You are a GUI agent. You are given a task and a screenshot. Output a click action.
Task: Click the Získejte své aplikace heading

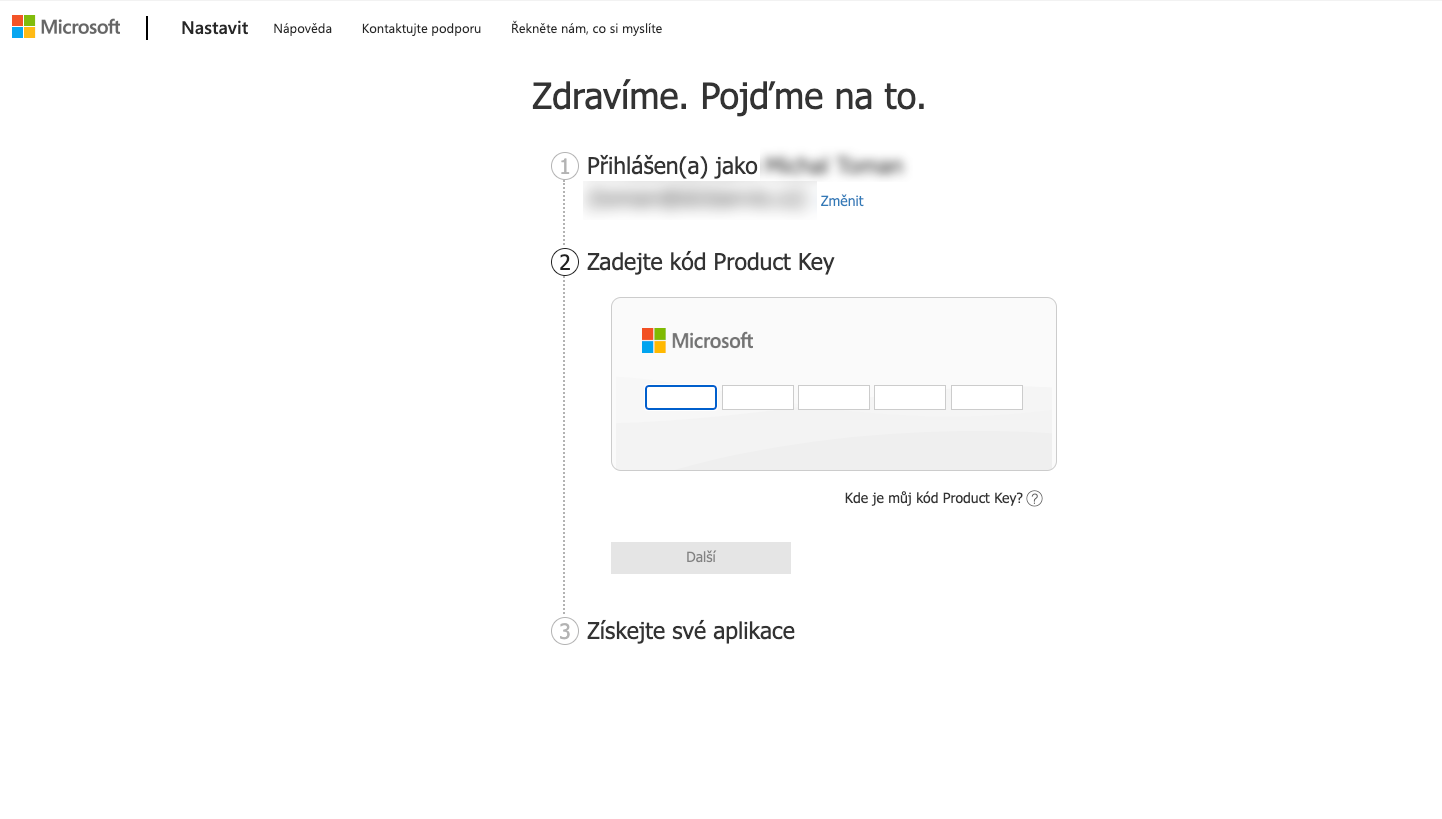coord(691,631)
